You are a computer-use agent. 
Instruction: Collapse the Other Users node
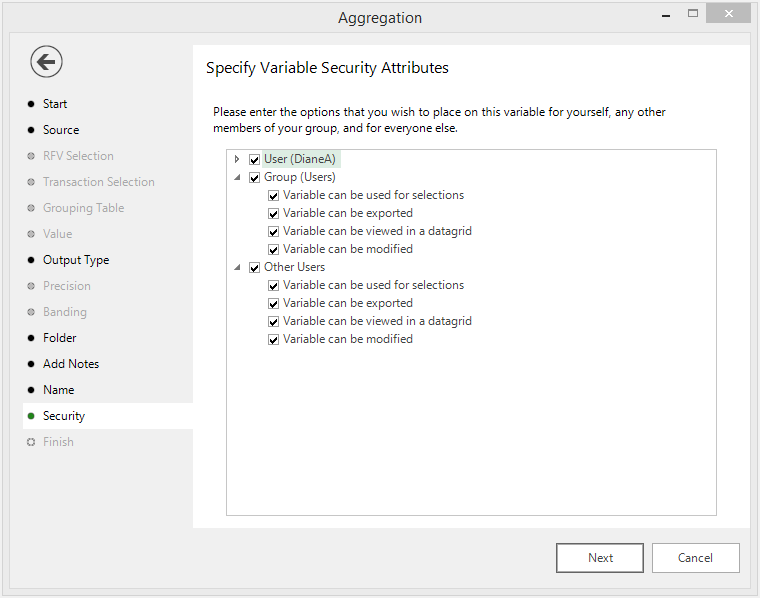click(237, 267)
